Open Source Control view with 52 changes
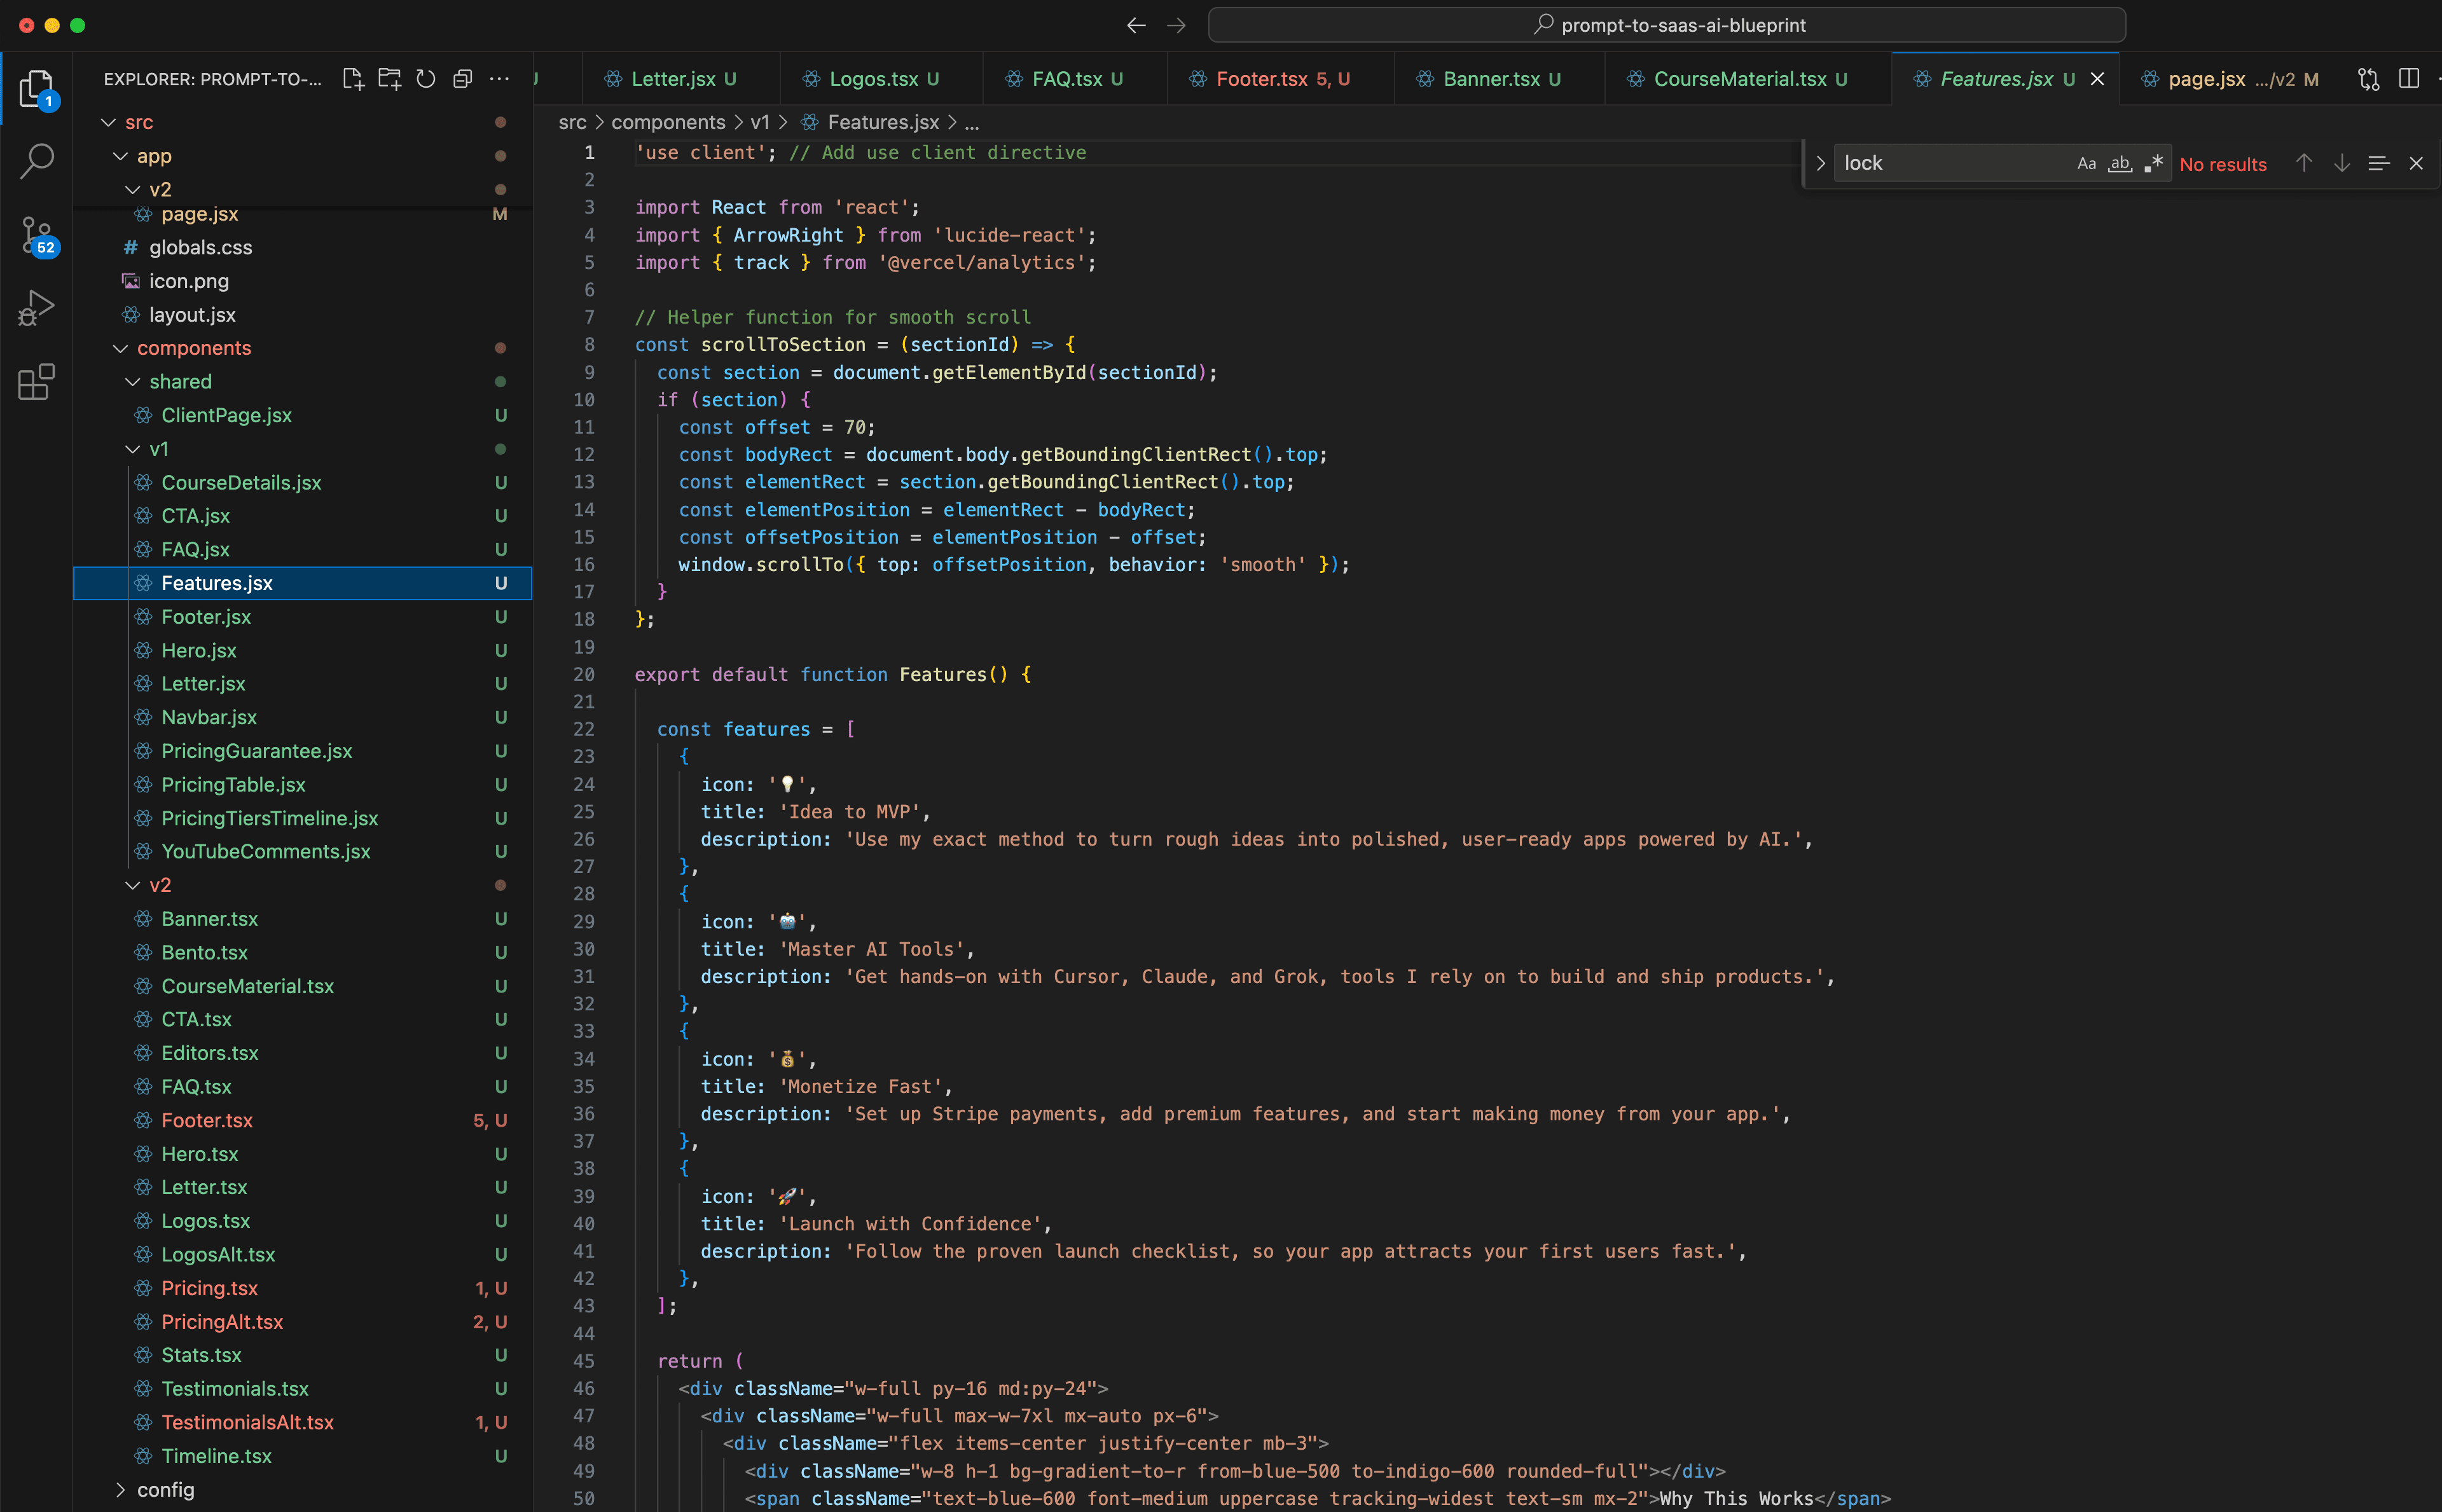The image size is (2442, 1512). point(37,236)
